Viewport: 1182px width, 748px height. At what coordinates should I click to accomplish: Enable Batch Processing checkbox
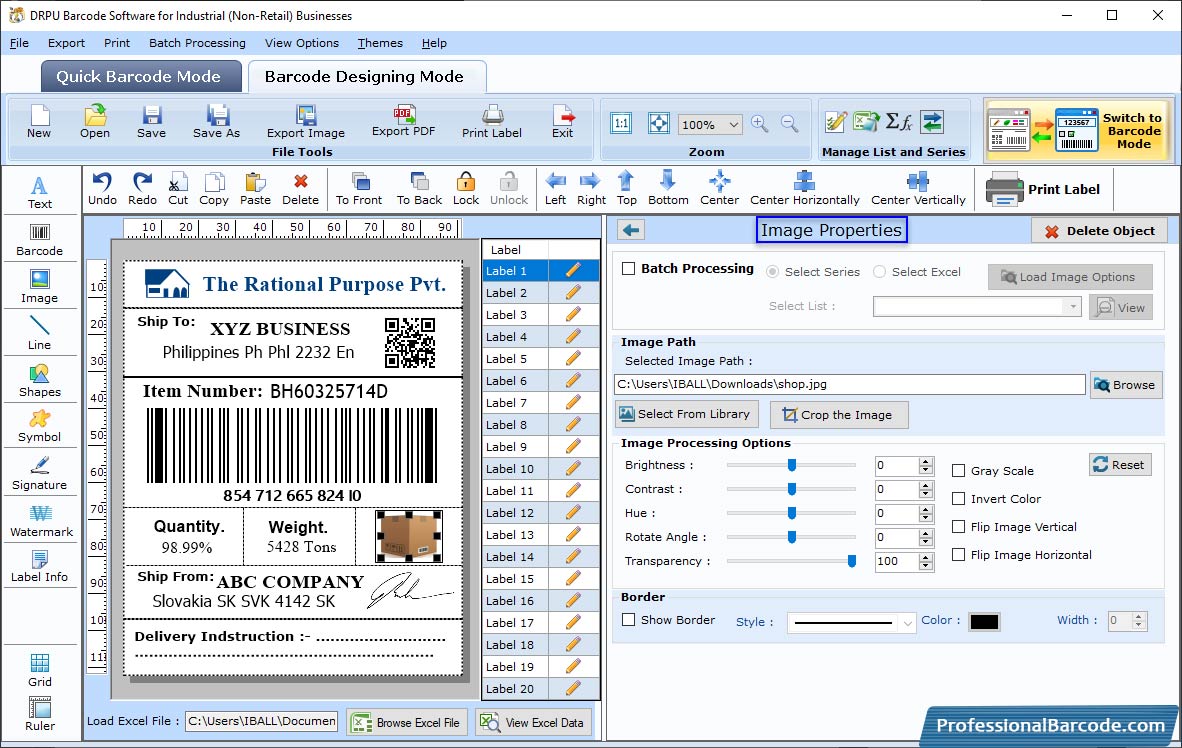628,268
